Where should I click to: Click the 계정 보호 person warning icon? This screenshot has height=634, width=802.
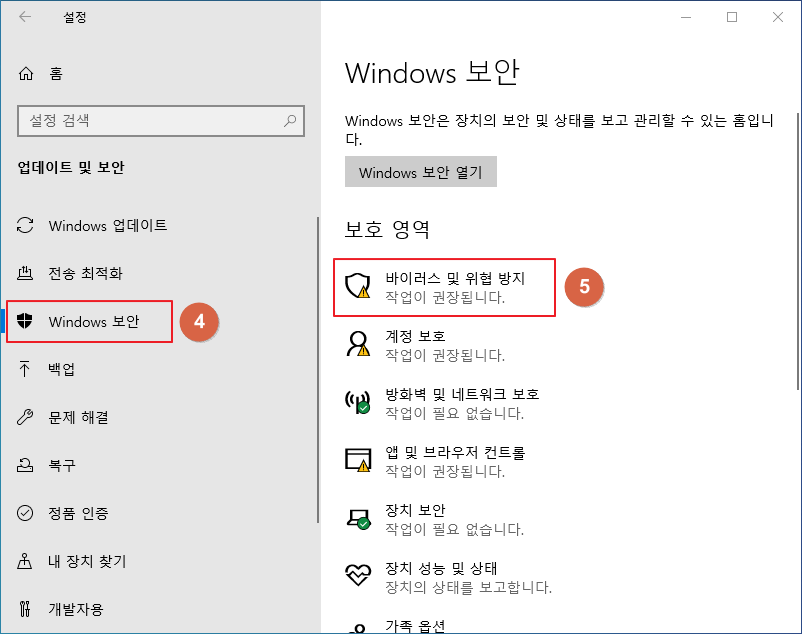(358, 343)
